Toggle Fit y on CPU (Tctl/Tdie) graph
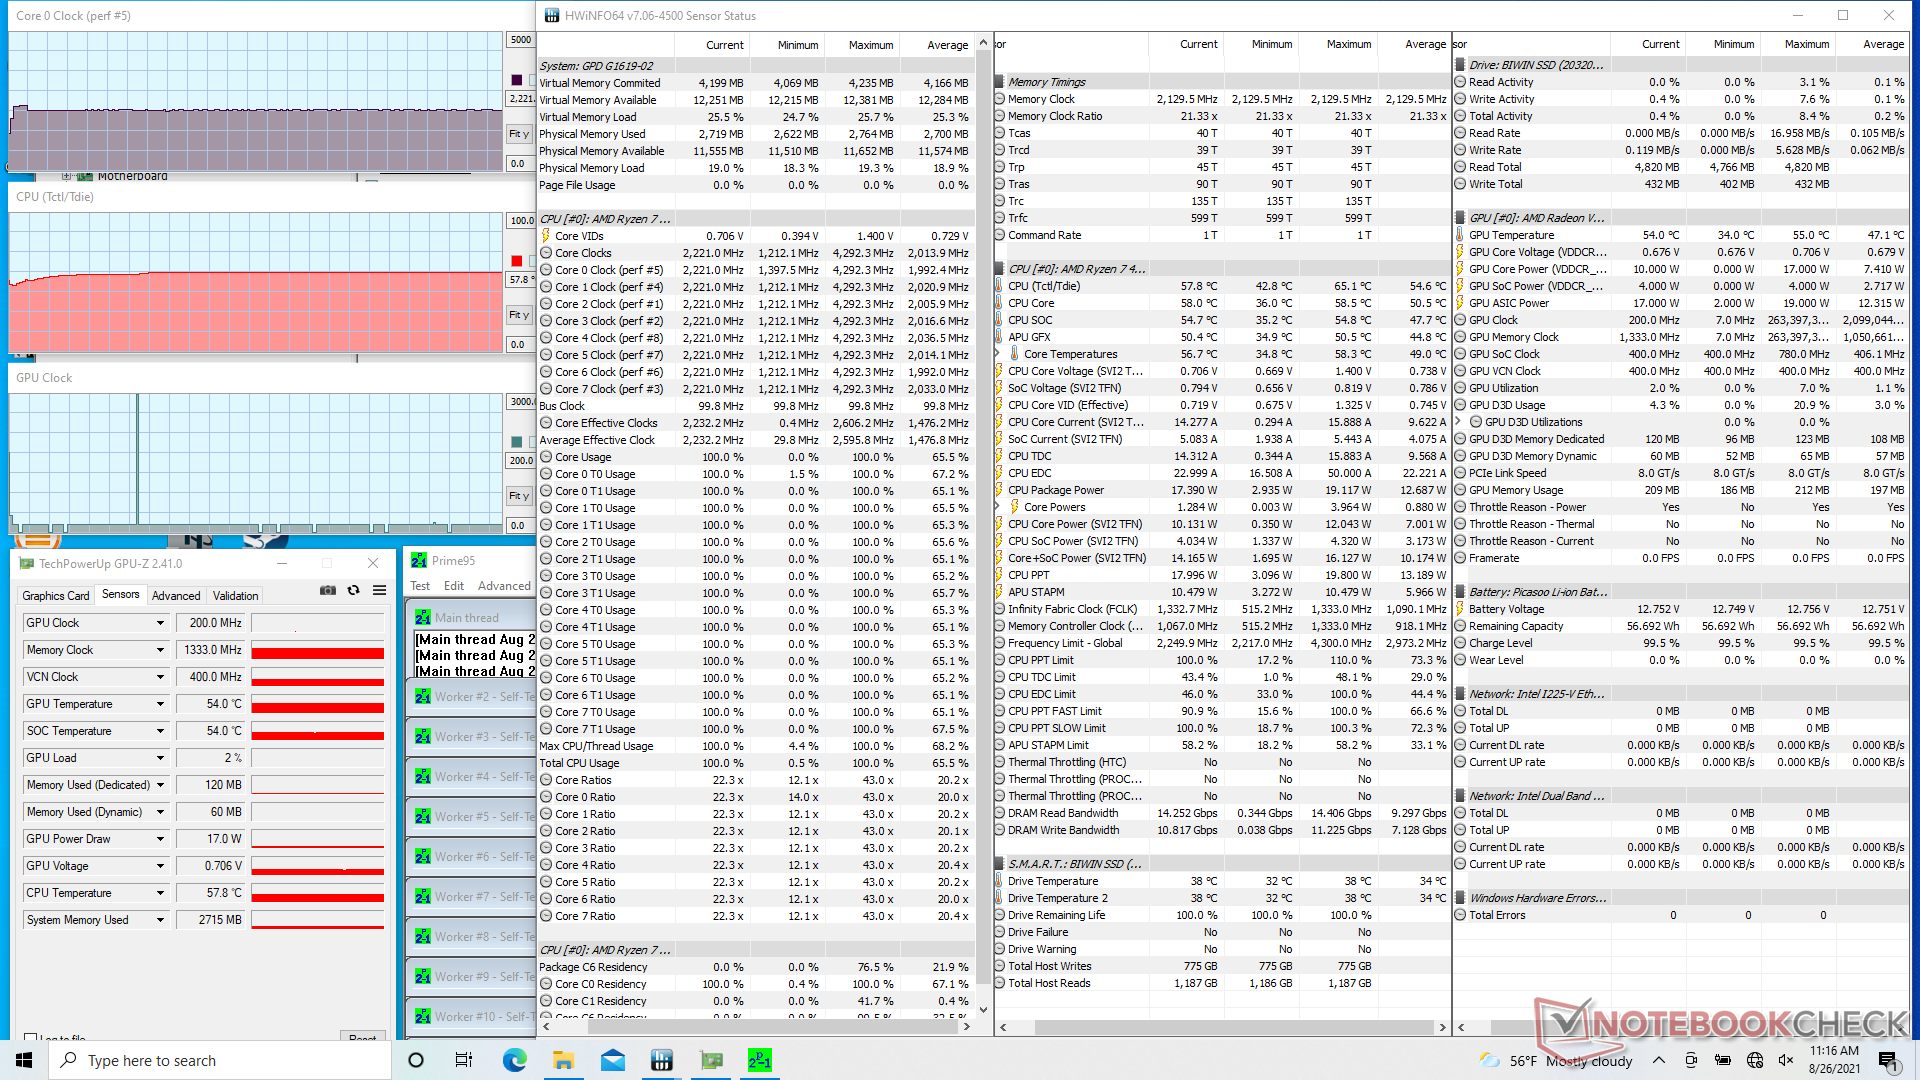Screen dimensions: 1920x1080 click(x=519, y=315)
